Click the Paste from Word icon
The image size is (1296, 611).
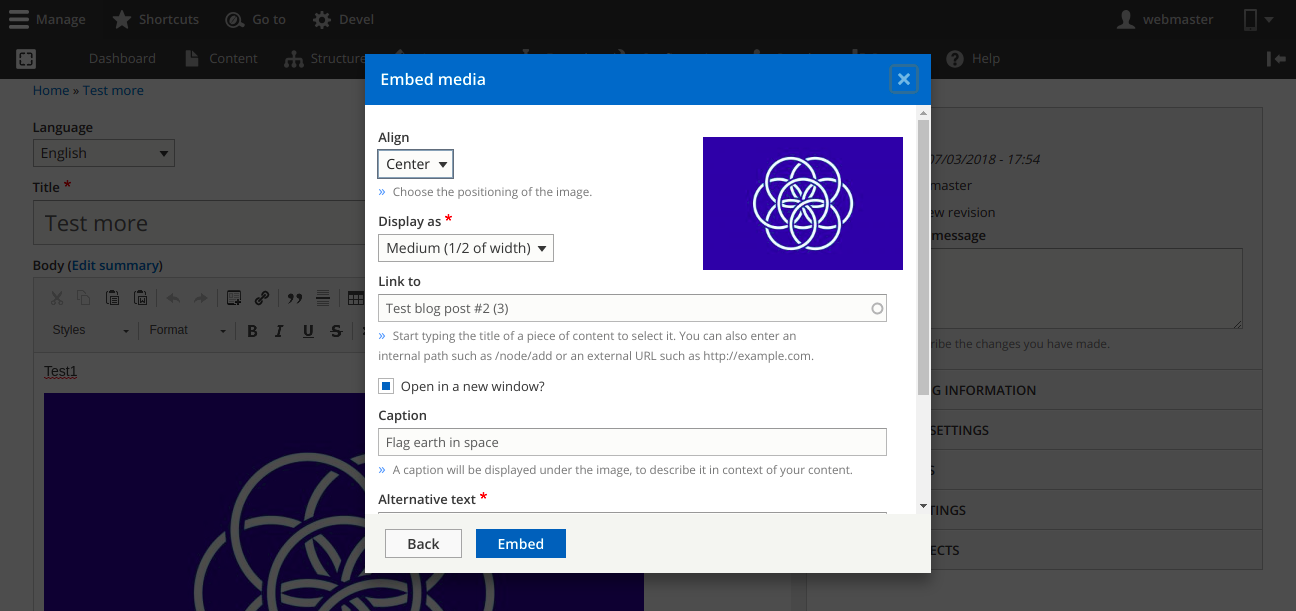pos(140,298)
